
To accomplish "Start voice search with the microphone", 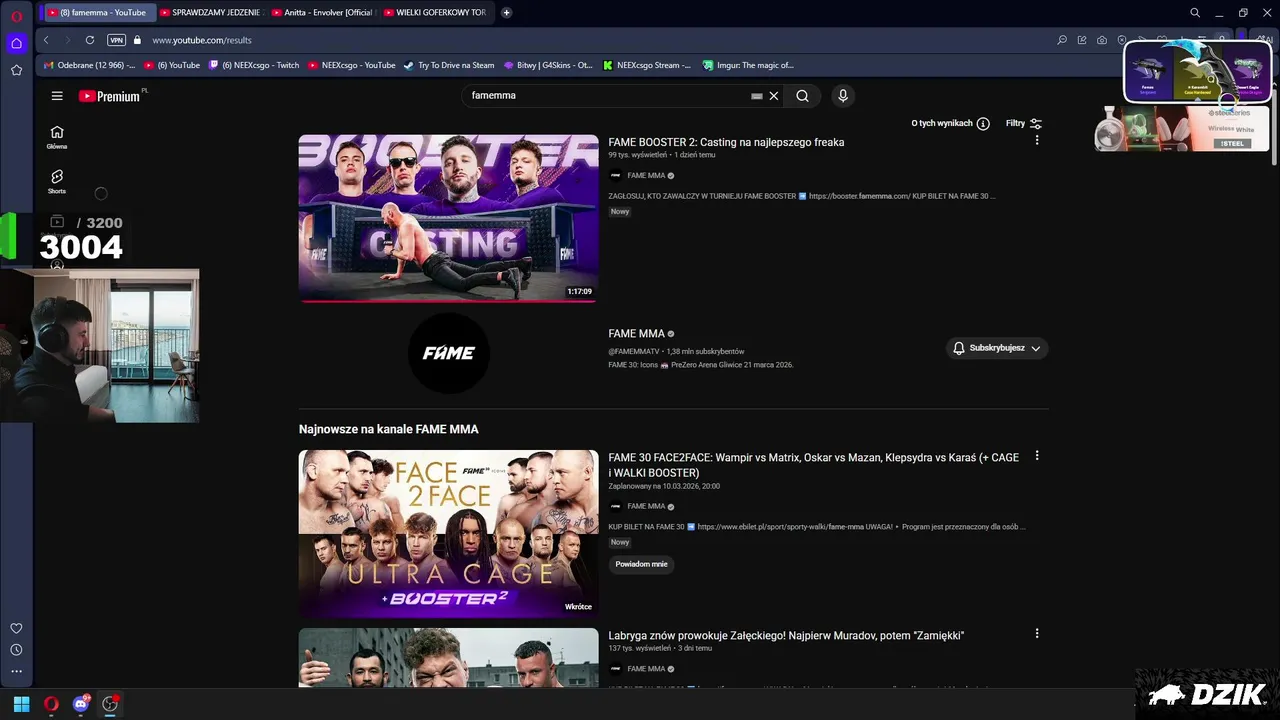I will click(x=843, y=96).
